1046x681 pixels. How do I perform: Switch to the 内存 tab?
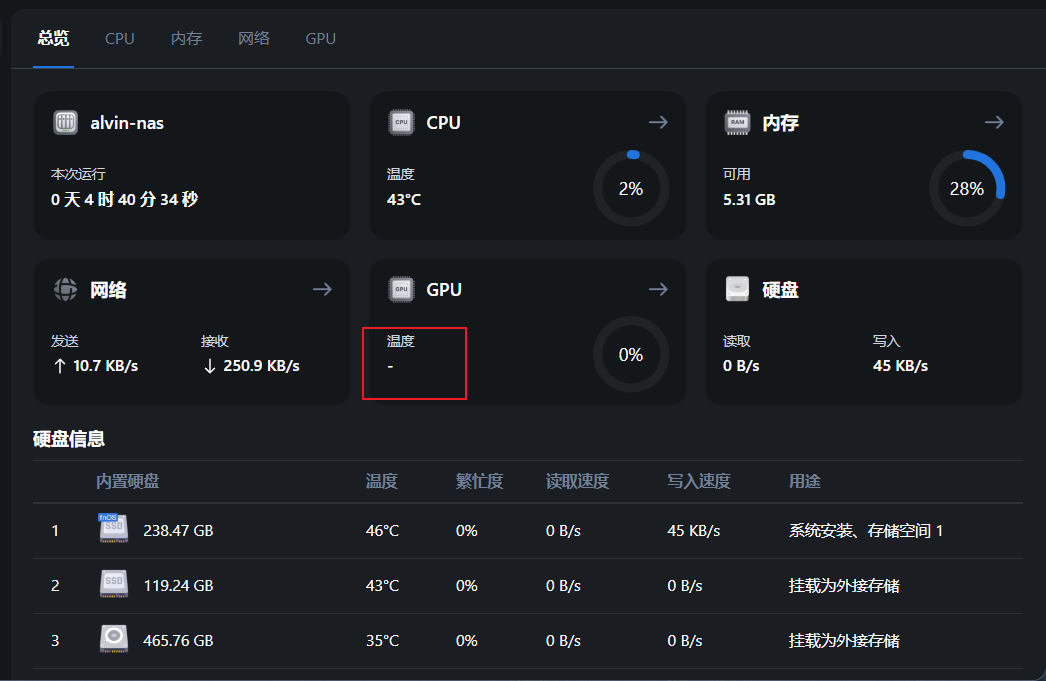186,39
